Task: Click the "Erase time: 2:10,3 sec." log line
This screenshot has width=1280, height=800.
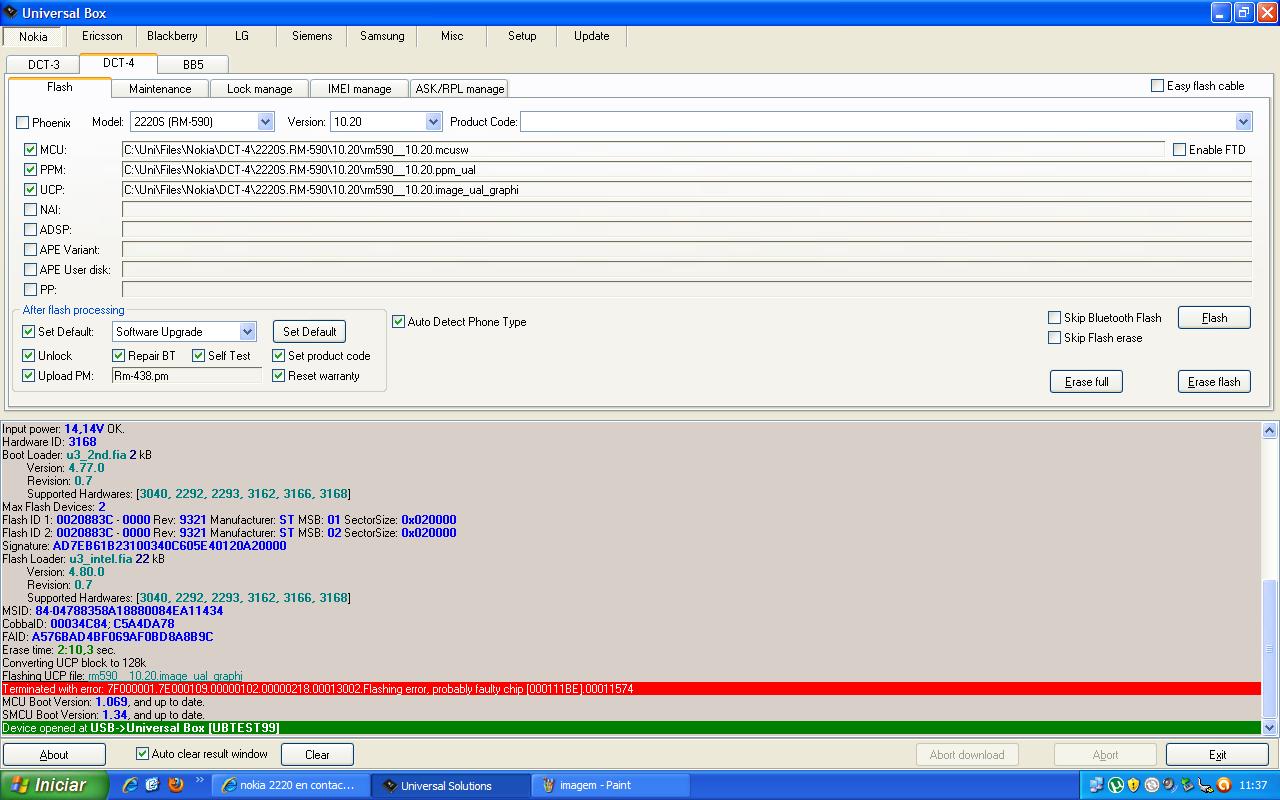Action: click(59, 650)
